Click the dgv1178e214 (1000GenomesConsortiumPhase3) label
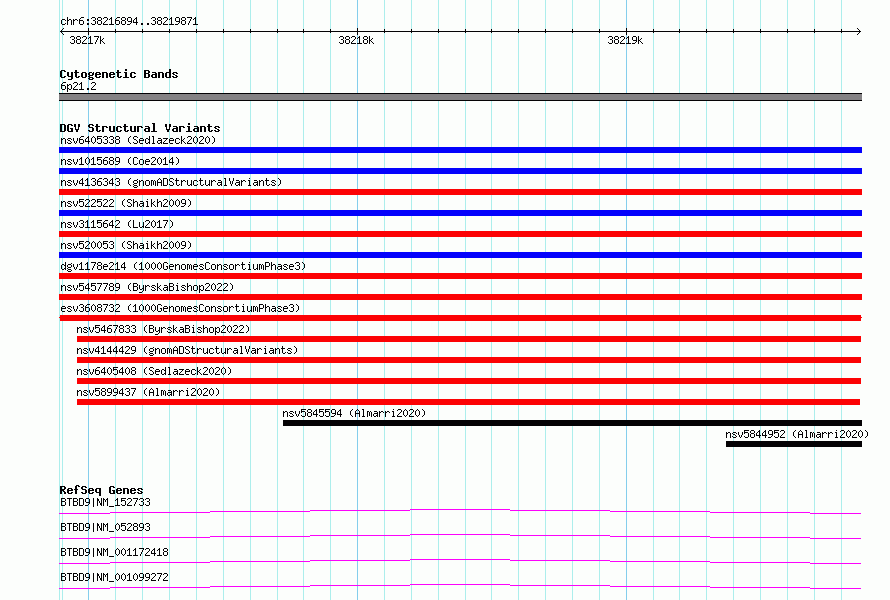Screen dimensions: 890x600 (x=183, y=266)
